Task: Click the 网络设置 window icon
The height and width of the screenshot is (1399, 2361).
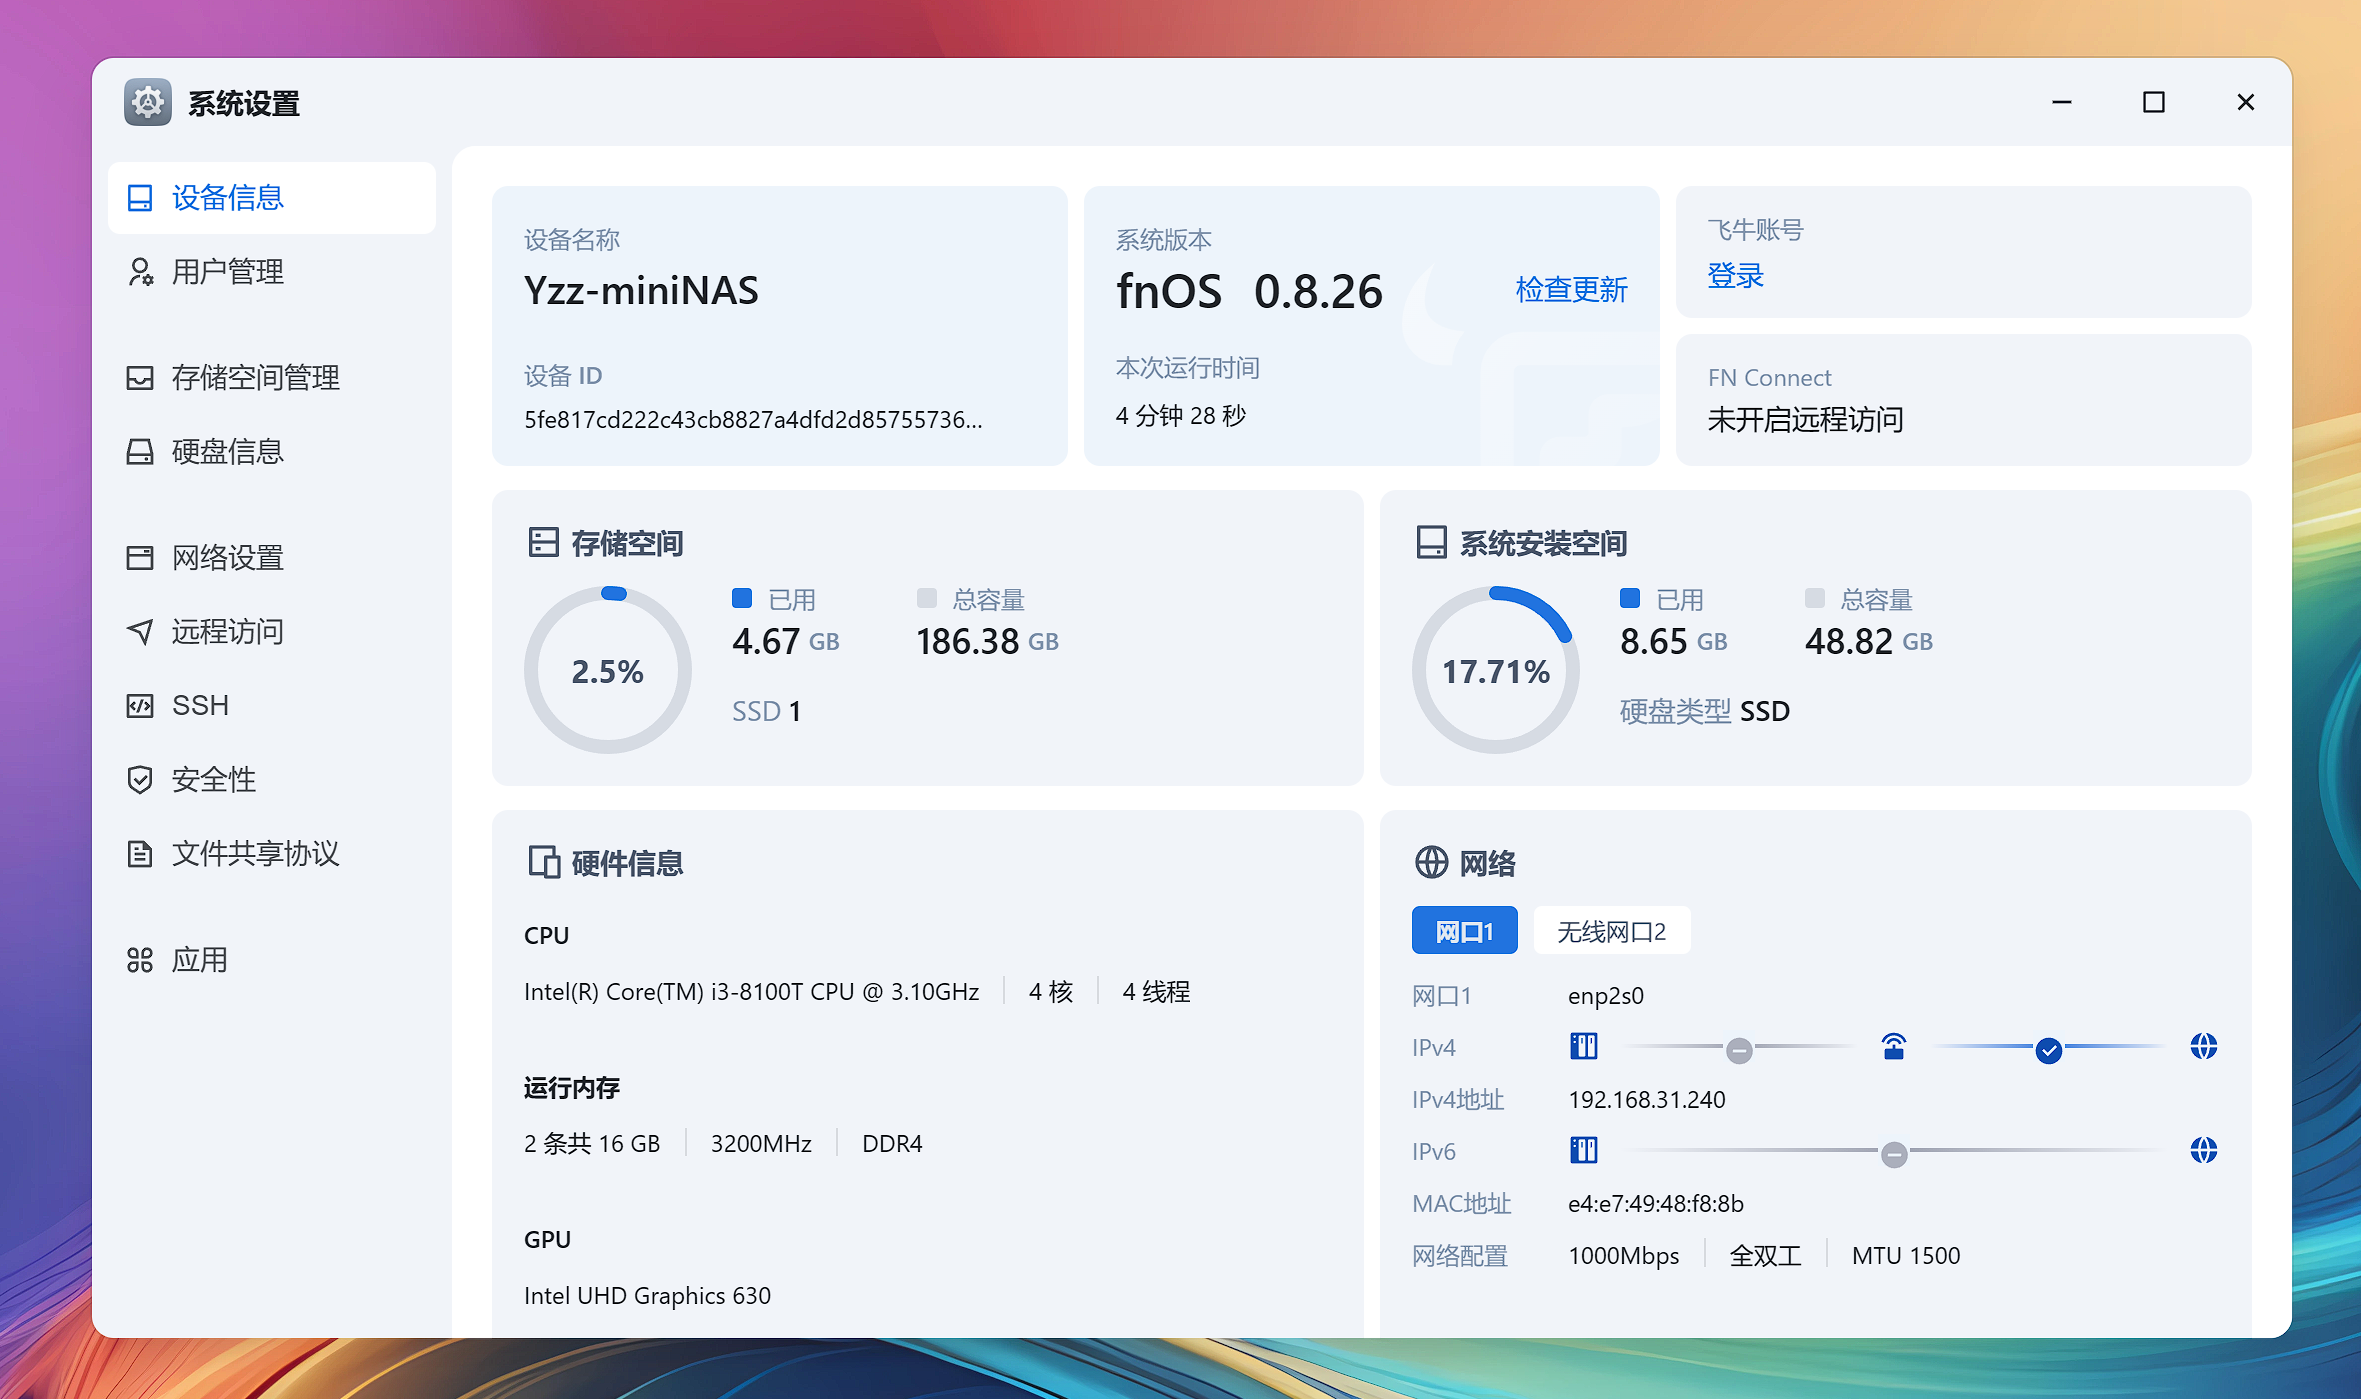Action: [x=140, y=558]
